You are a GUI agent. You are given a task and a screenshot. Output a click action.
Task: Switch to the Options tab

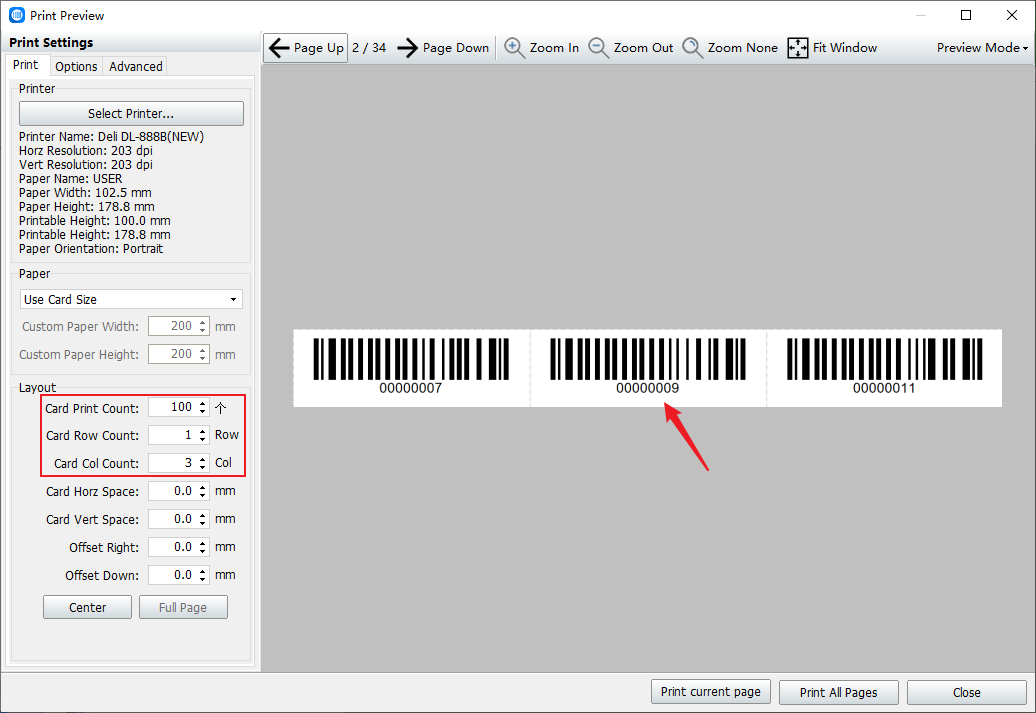[76, 66]
